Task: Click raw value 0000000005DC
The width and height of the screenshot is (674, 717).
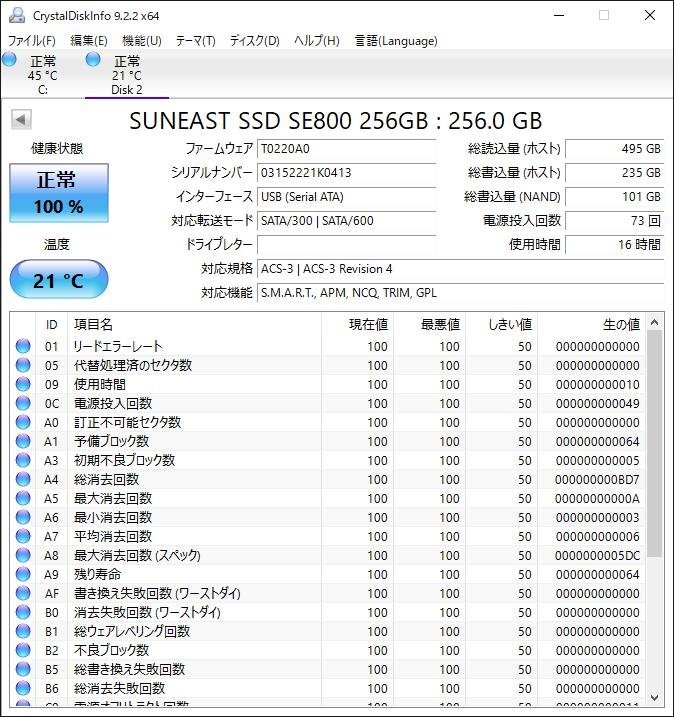Action: pos(597,555)
